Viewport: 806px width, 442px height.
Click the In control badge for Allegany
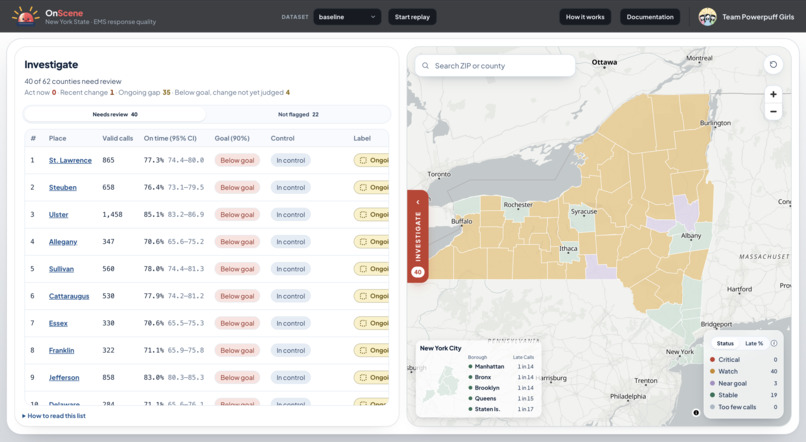(x=290, y=242)
